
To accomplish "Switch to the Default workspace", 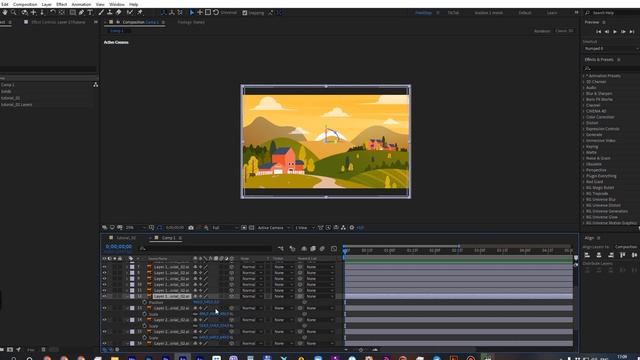I will 525,13.
